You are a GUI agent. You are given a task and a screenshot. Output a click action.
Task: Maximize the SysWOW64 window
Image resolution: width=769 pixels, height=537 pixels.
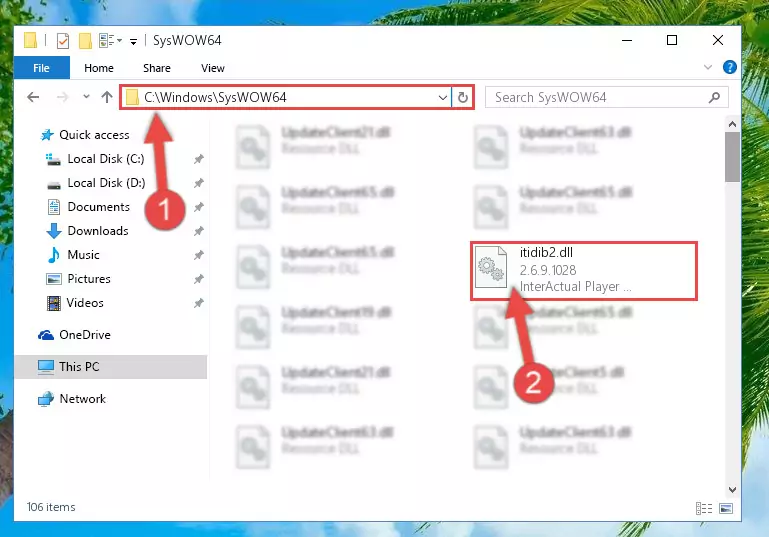pyautogui.click(x=672, y=40)
